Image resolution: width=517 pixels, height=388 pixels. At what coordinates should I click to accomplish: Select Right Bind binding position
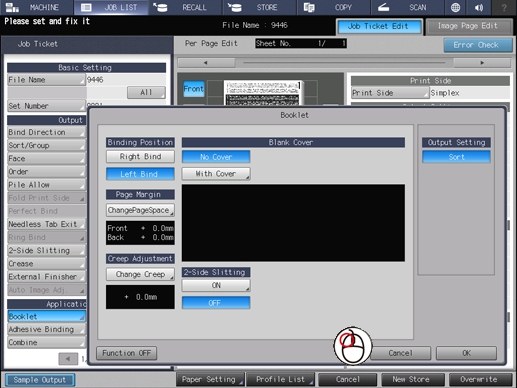140,156
